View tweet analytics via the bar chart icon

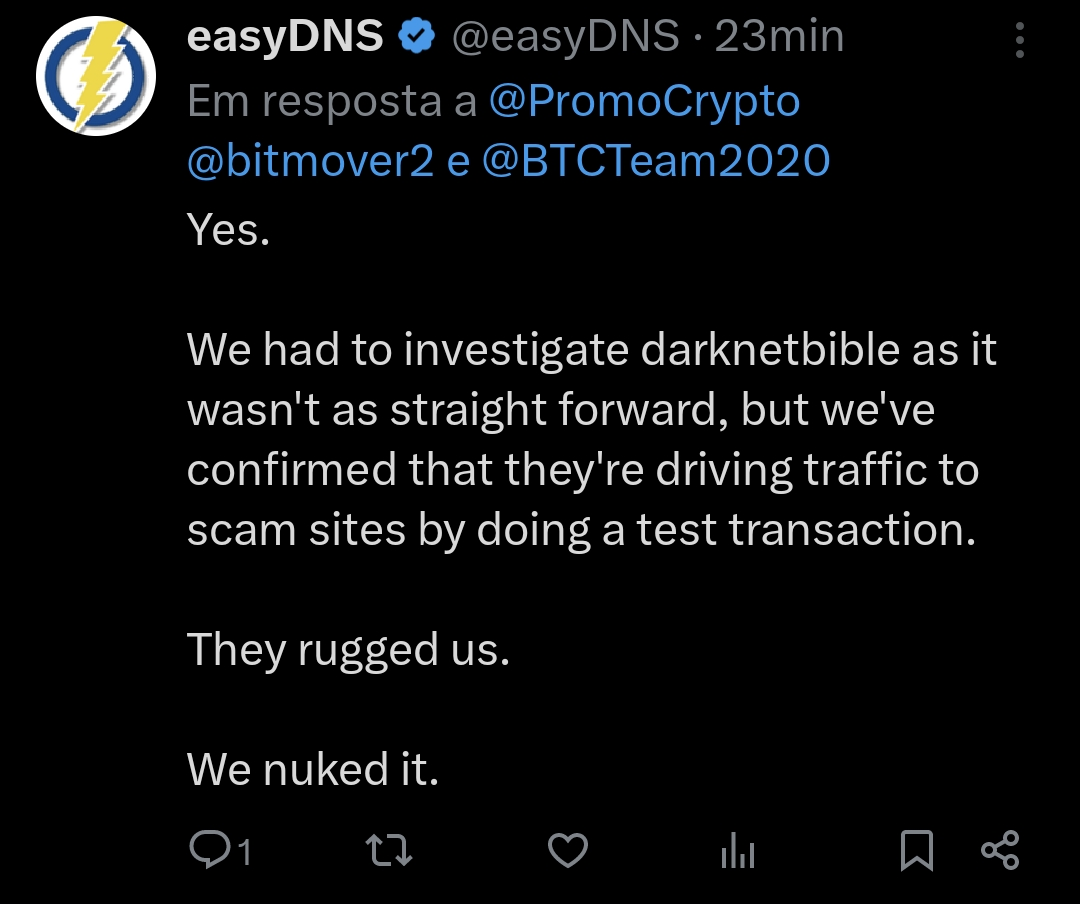click(738, 850)
